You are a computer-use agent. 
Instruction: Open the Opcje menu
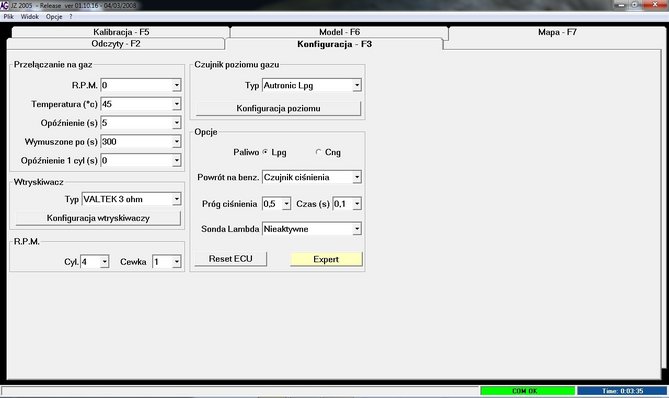click(x=54, y=17)
